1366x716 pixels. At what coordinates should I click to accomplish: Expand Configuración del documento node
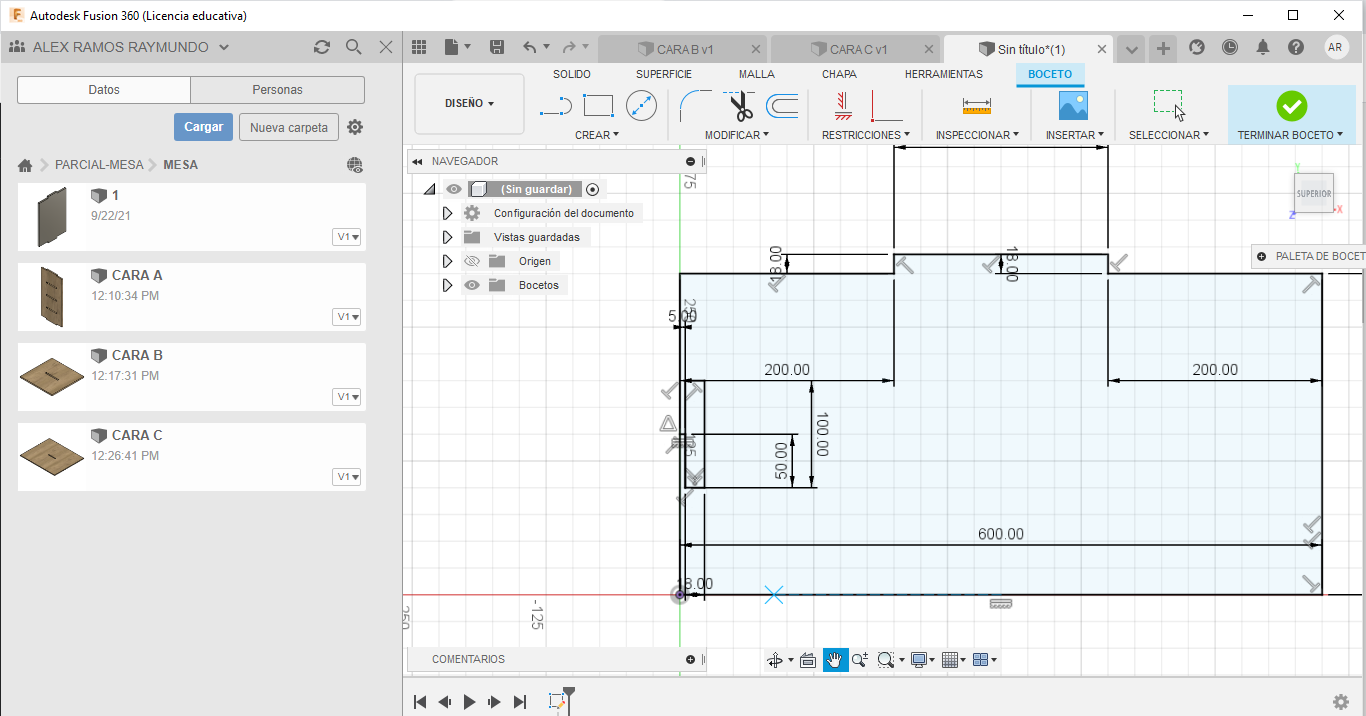click(x=447, y=213)
